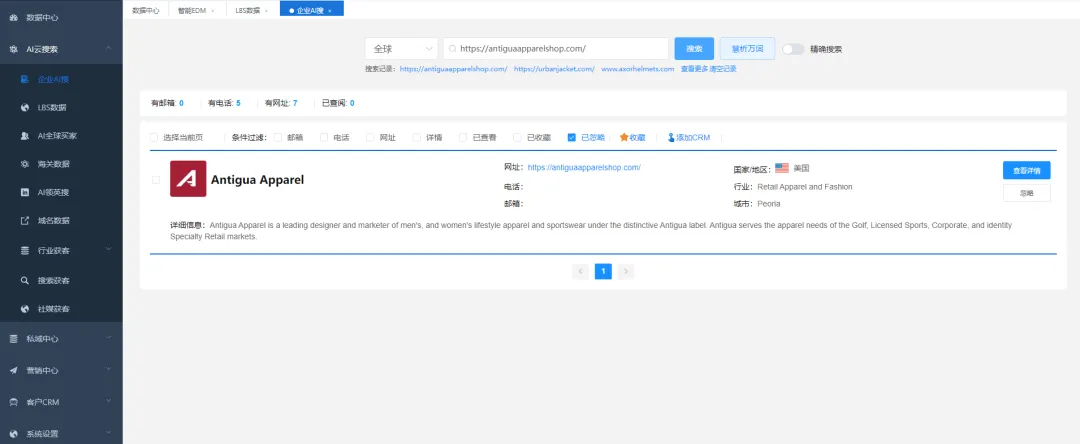Click the star icon beside 收藏
This screenshot has height=444, width=1080.
(624, 138)
